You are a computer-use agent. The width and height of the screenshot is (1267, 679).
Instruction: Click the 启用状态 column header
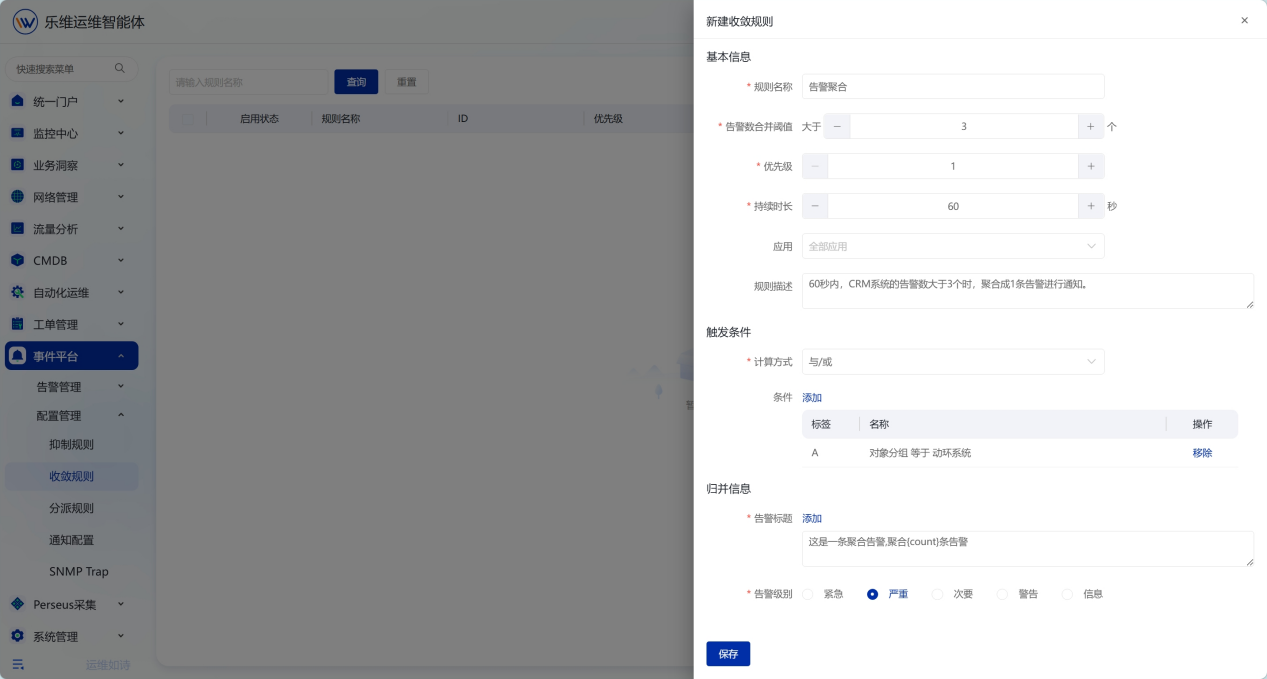[x=259, y=118]
